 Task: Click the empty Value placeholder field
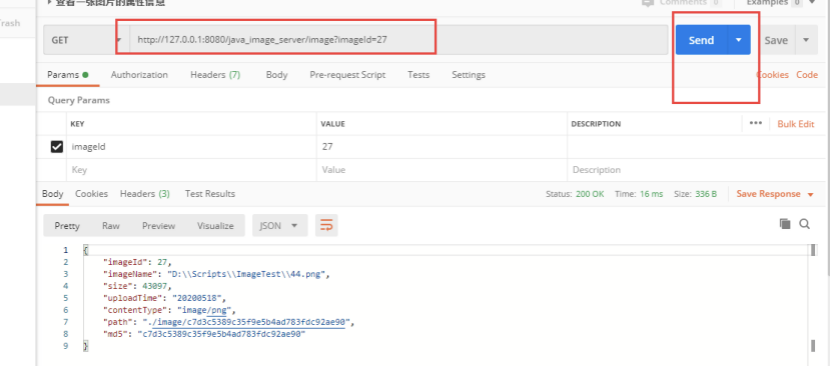[442, 170]
